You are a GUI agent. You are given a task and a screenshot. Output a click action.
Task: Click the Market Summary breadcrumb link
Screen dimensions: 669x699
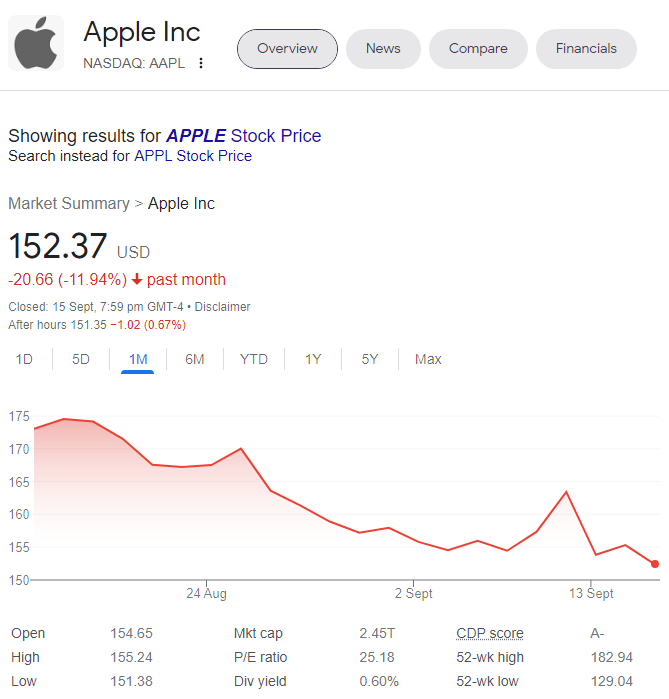tap(69, 204)
